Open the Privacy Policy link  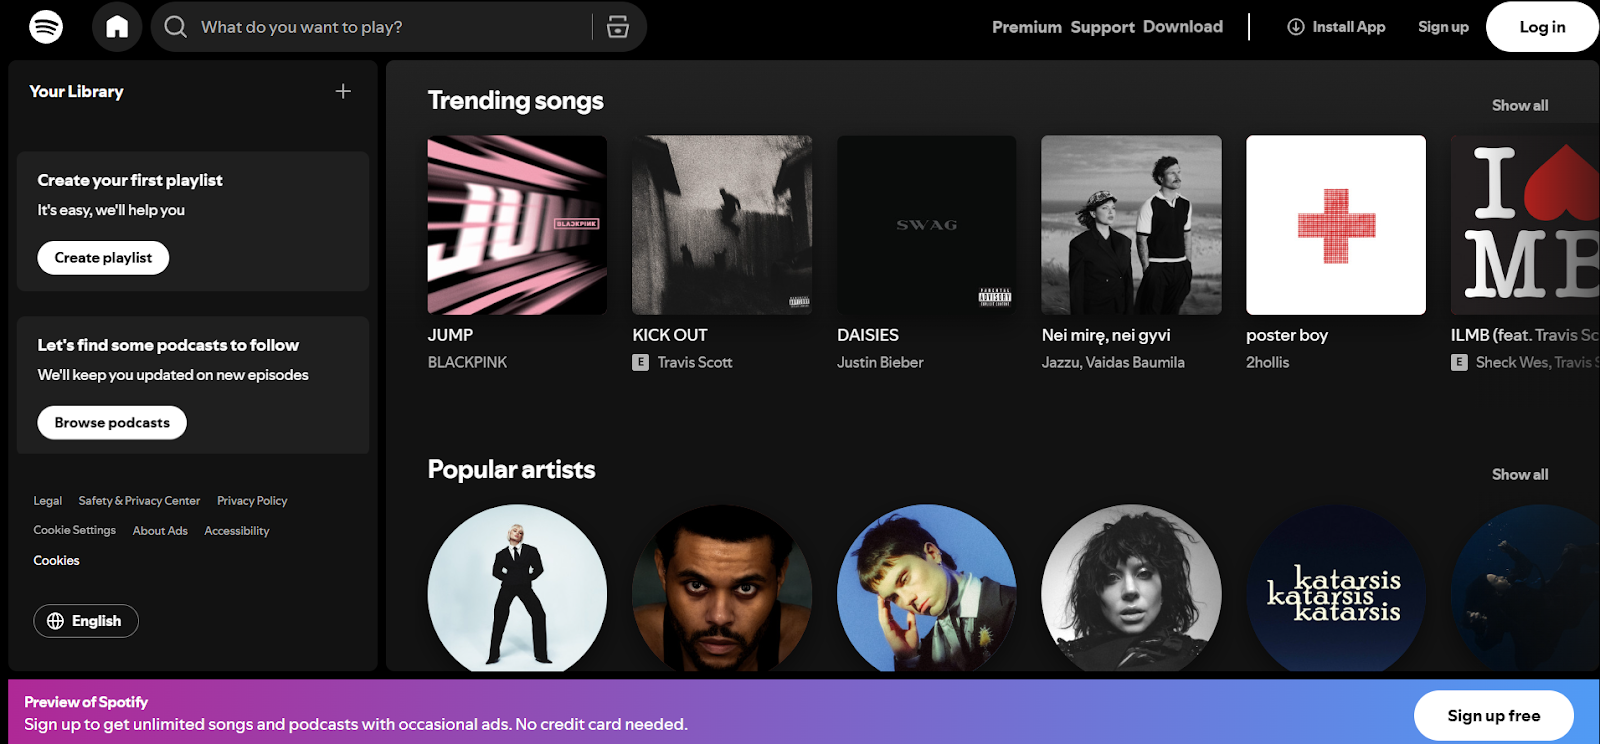[252, 501]
